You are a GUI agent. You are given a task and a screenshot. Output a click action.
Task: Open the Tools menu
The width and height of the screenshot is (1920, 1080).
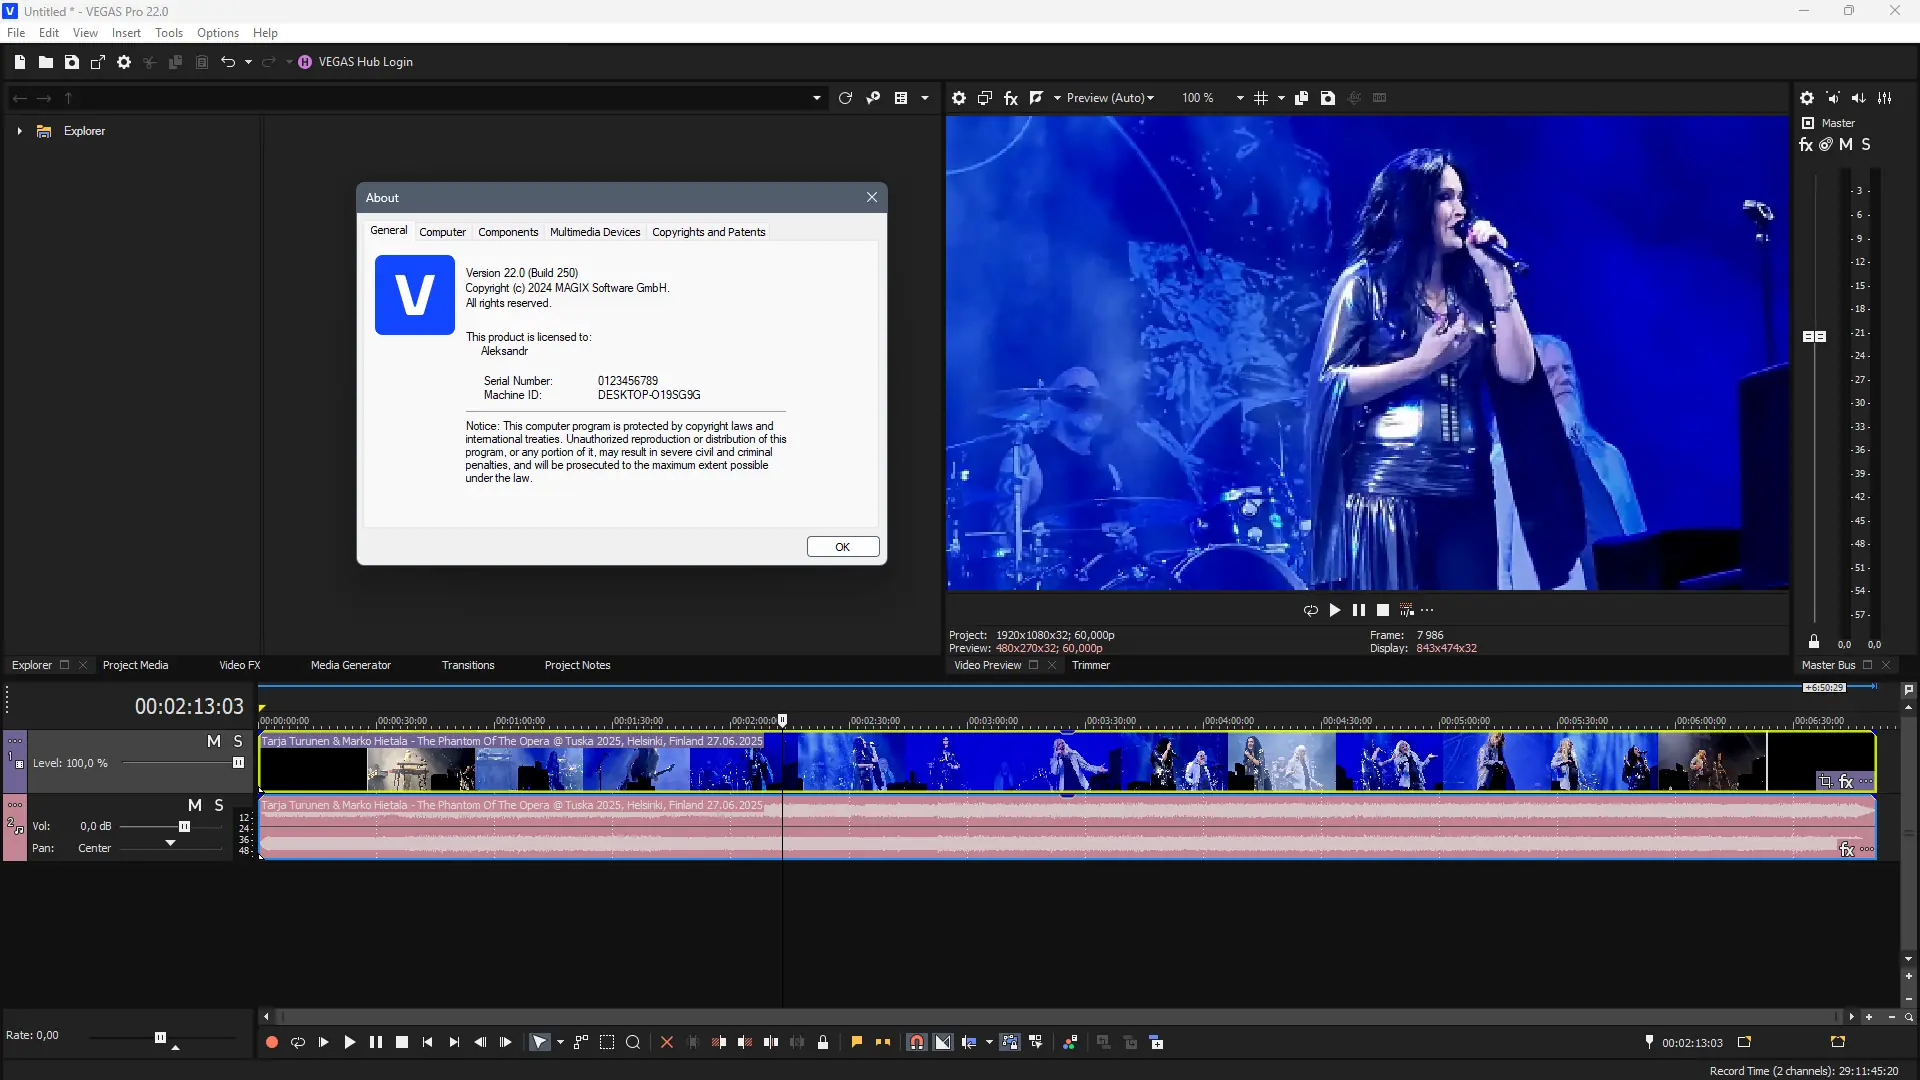pos(168,33)
